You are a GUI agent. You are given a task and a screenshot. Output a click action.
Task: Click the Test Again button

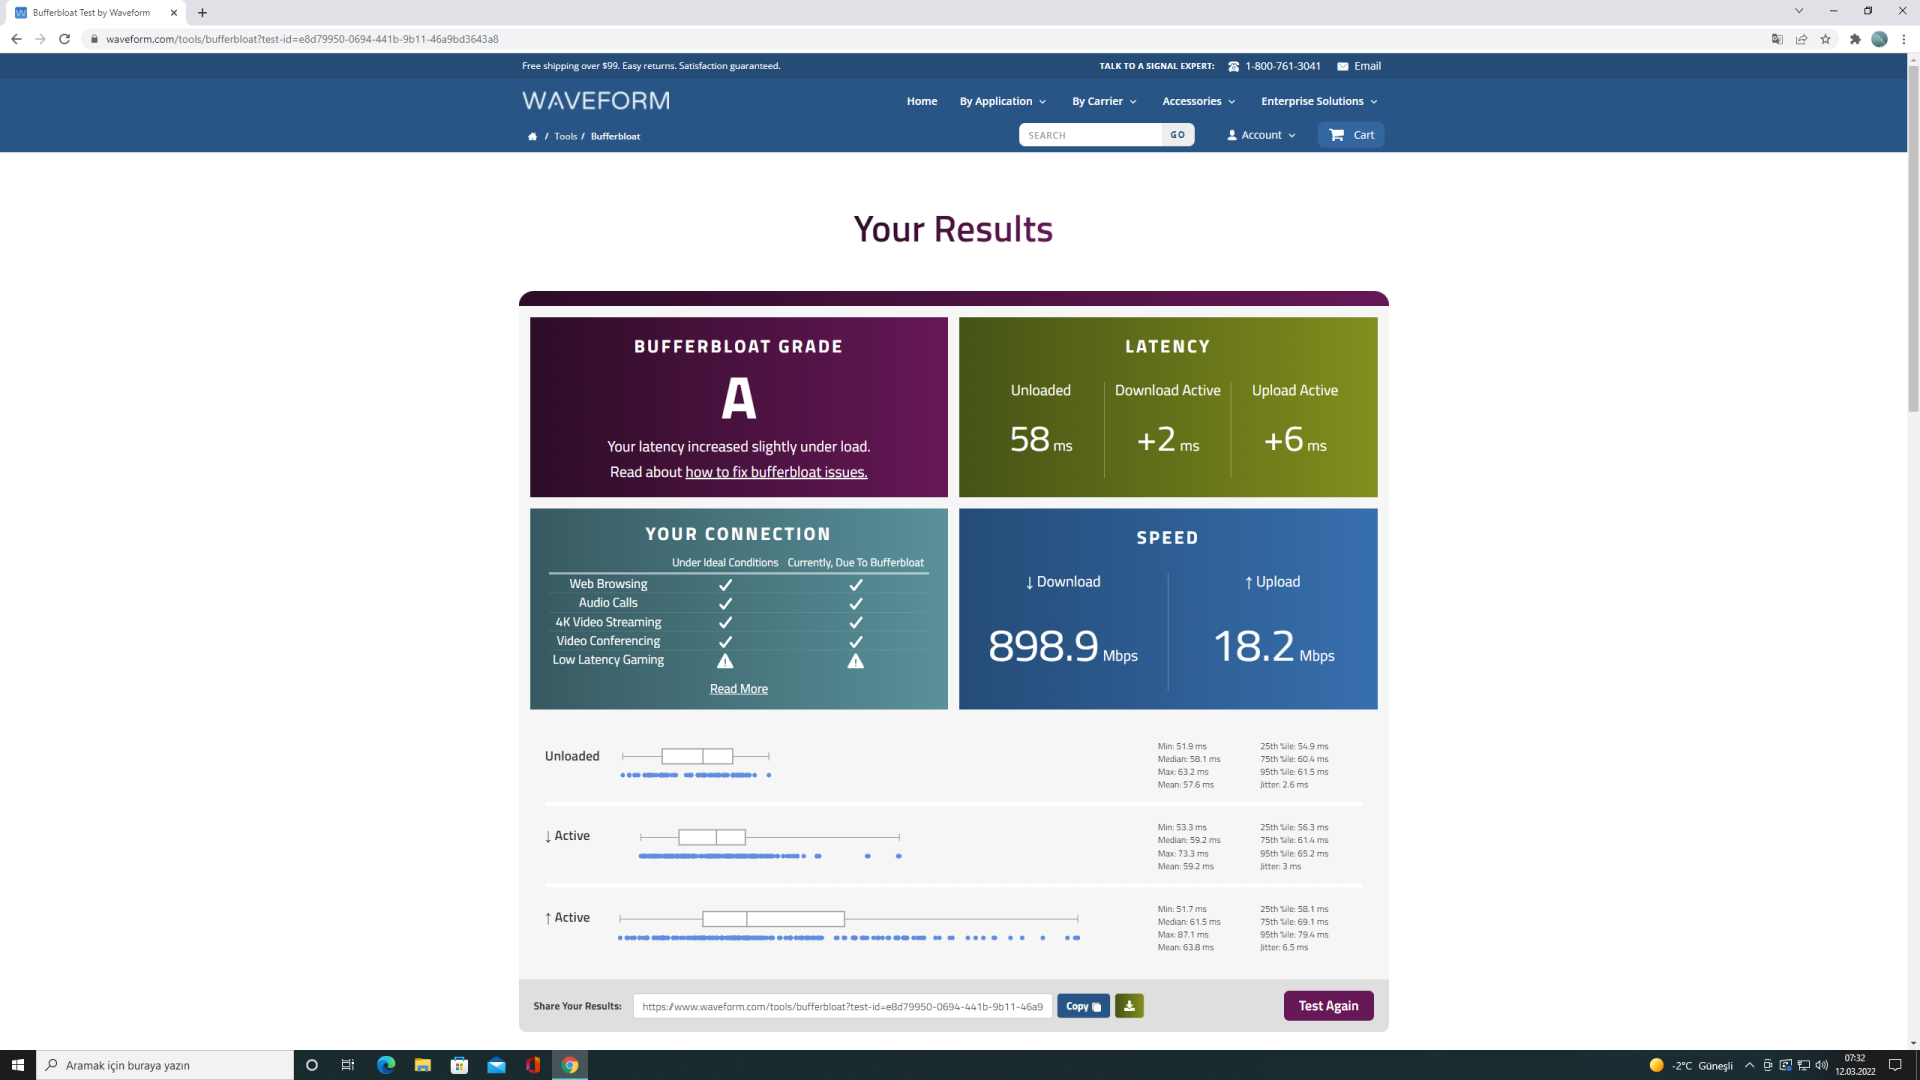tap(1328, 1006)
